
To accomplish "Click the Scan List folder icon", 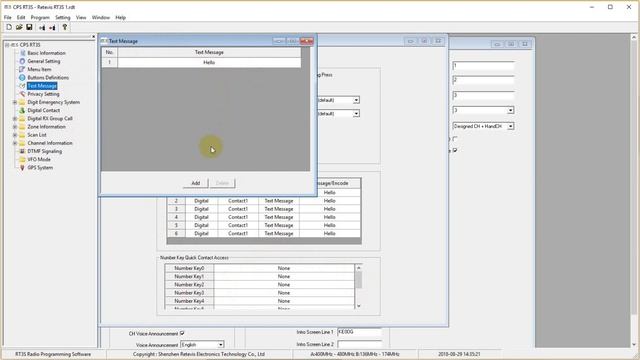I will coord(22,135).
